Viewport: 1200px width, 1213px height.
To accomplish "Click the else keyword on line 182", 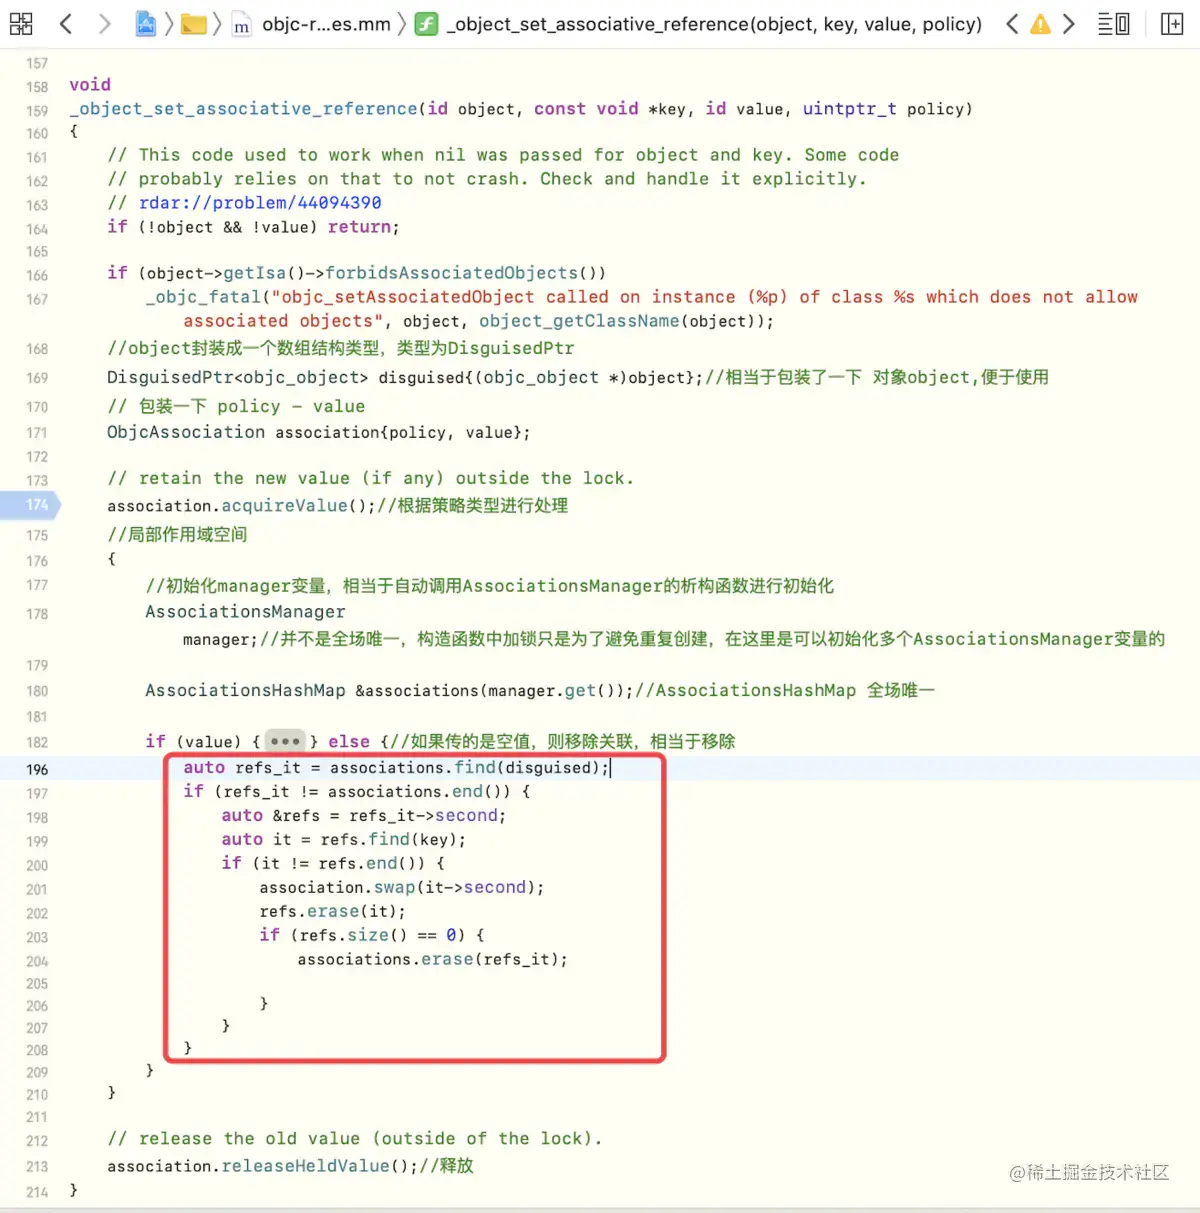I will (349, 741).
